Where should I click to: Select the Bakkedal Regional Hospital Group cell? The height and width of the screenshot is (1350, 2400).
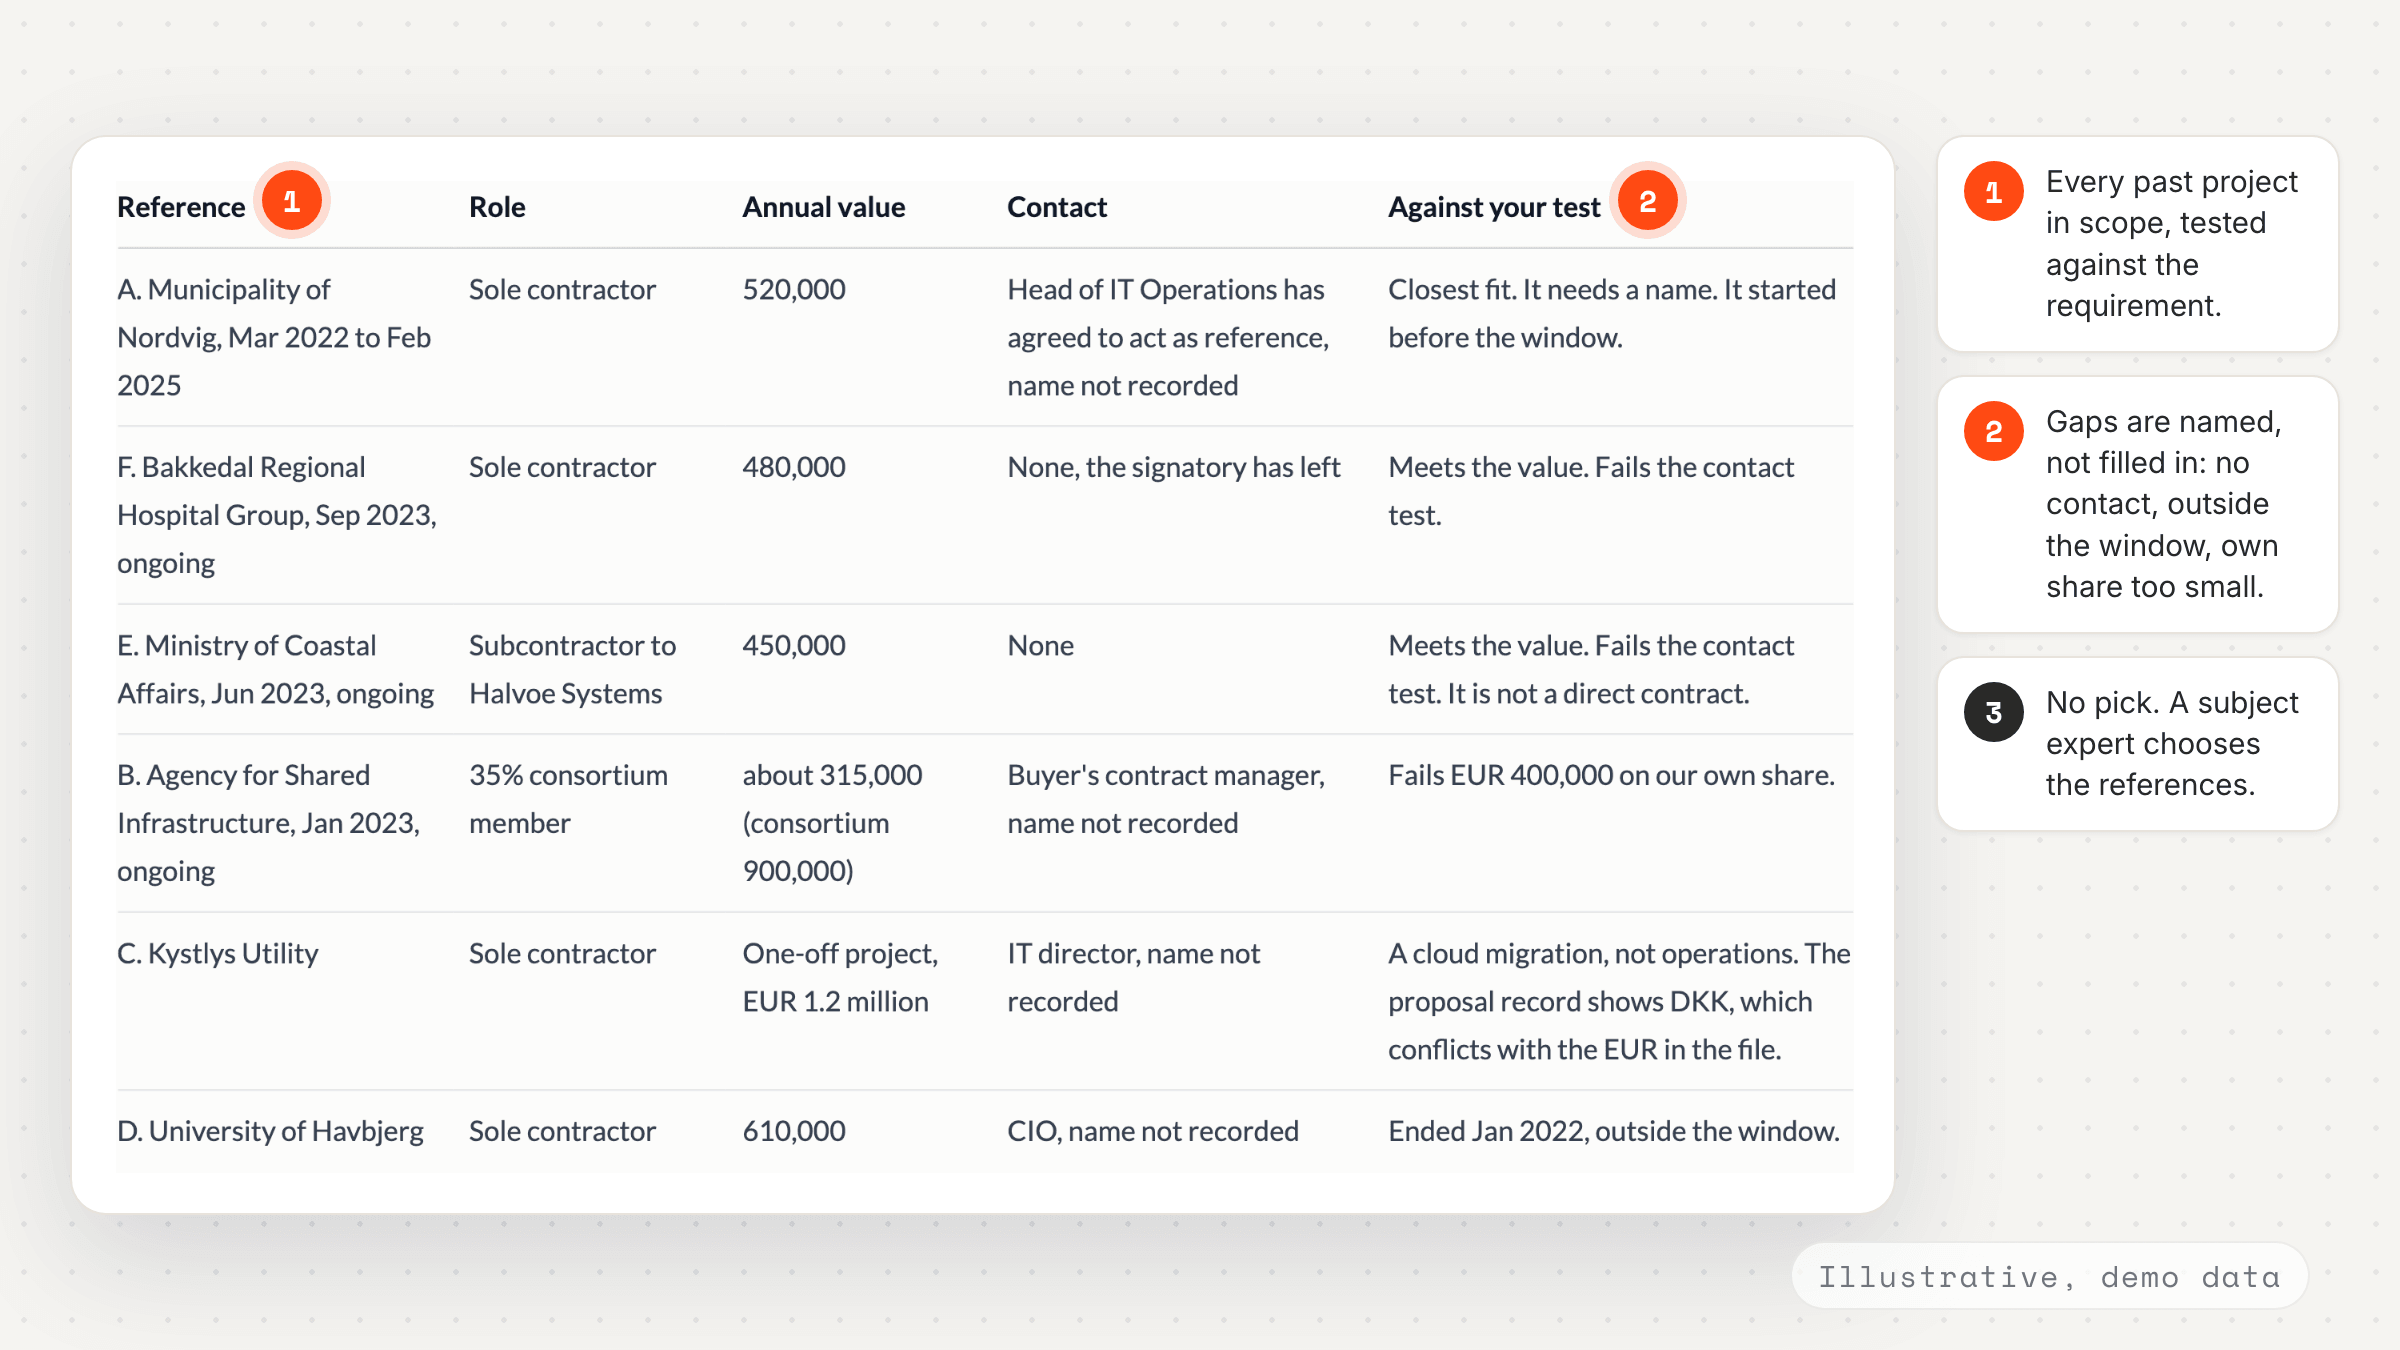[x=277, y=515]
